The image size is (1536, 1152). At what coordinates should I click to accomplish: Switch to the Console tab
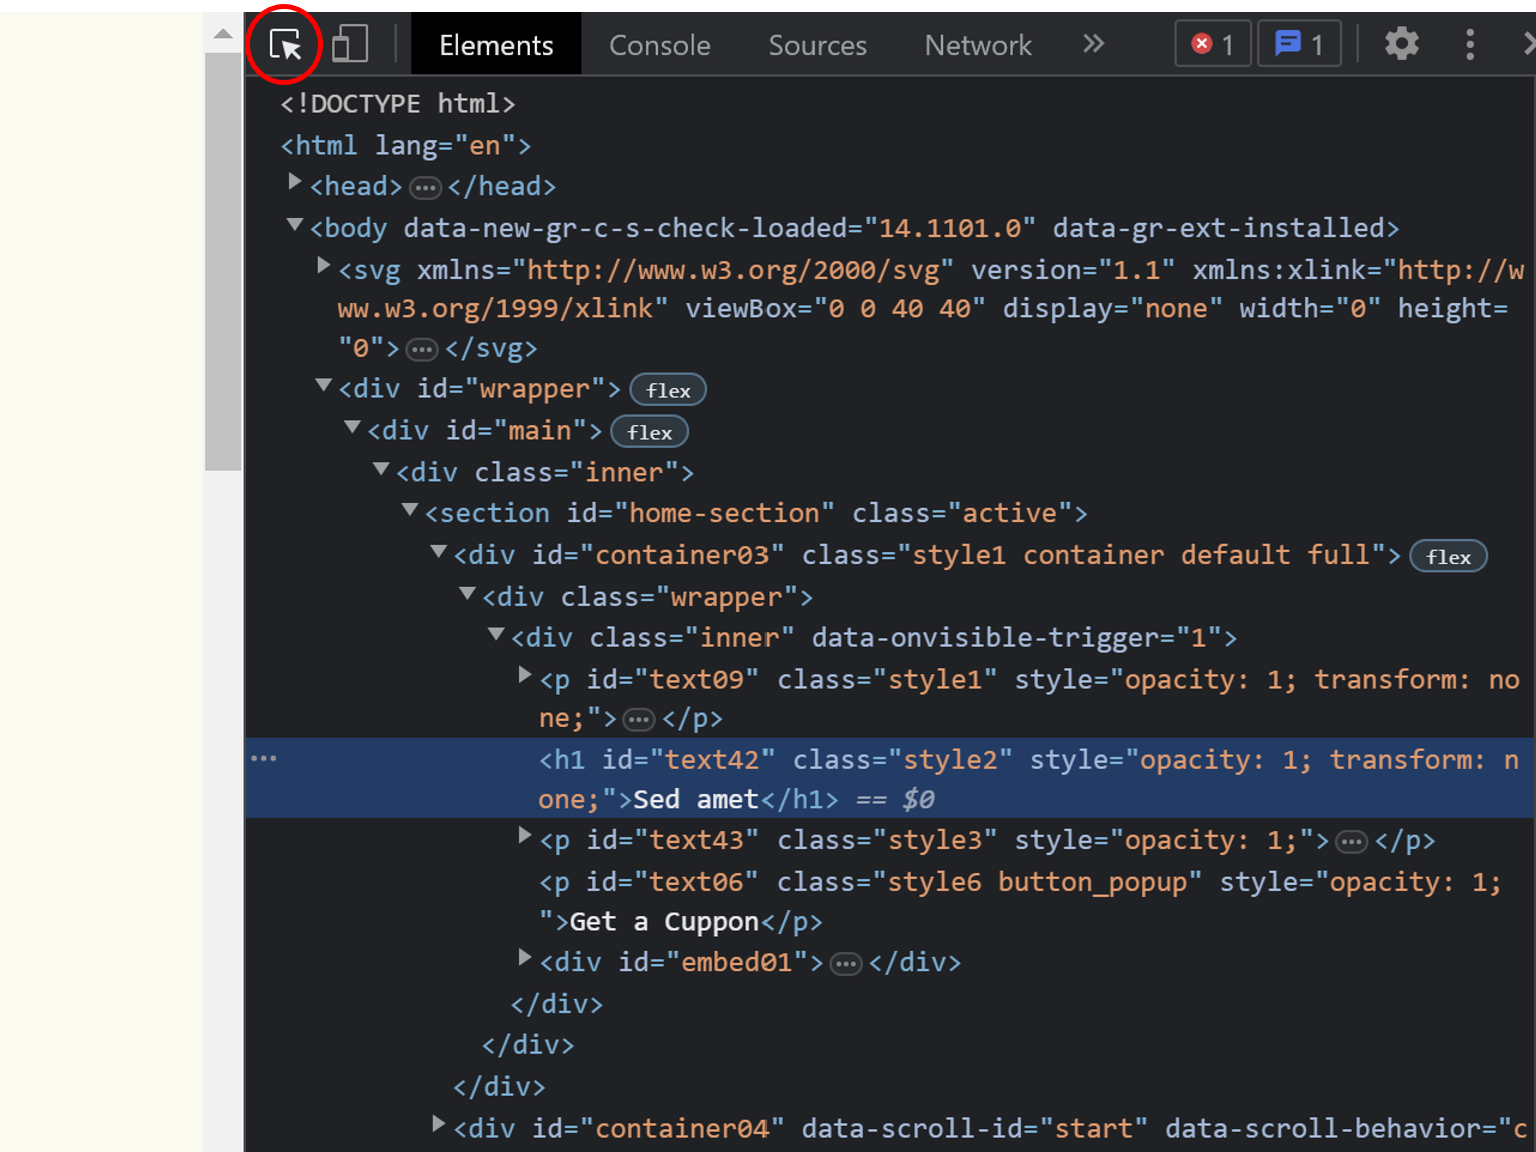(x=659, y=45)
